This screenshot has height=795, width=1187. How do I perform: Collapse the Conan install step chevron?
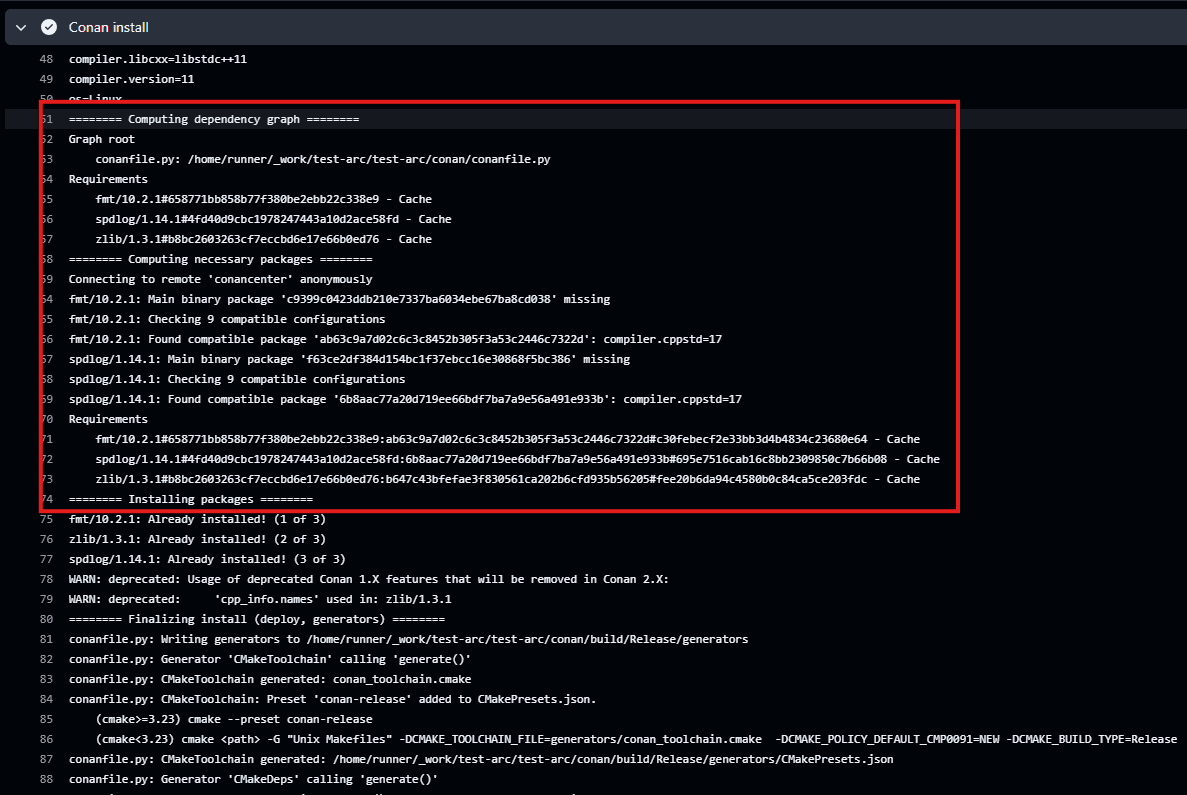[x=21, y=27]
